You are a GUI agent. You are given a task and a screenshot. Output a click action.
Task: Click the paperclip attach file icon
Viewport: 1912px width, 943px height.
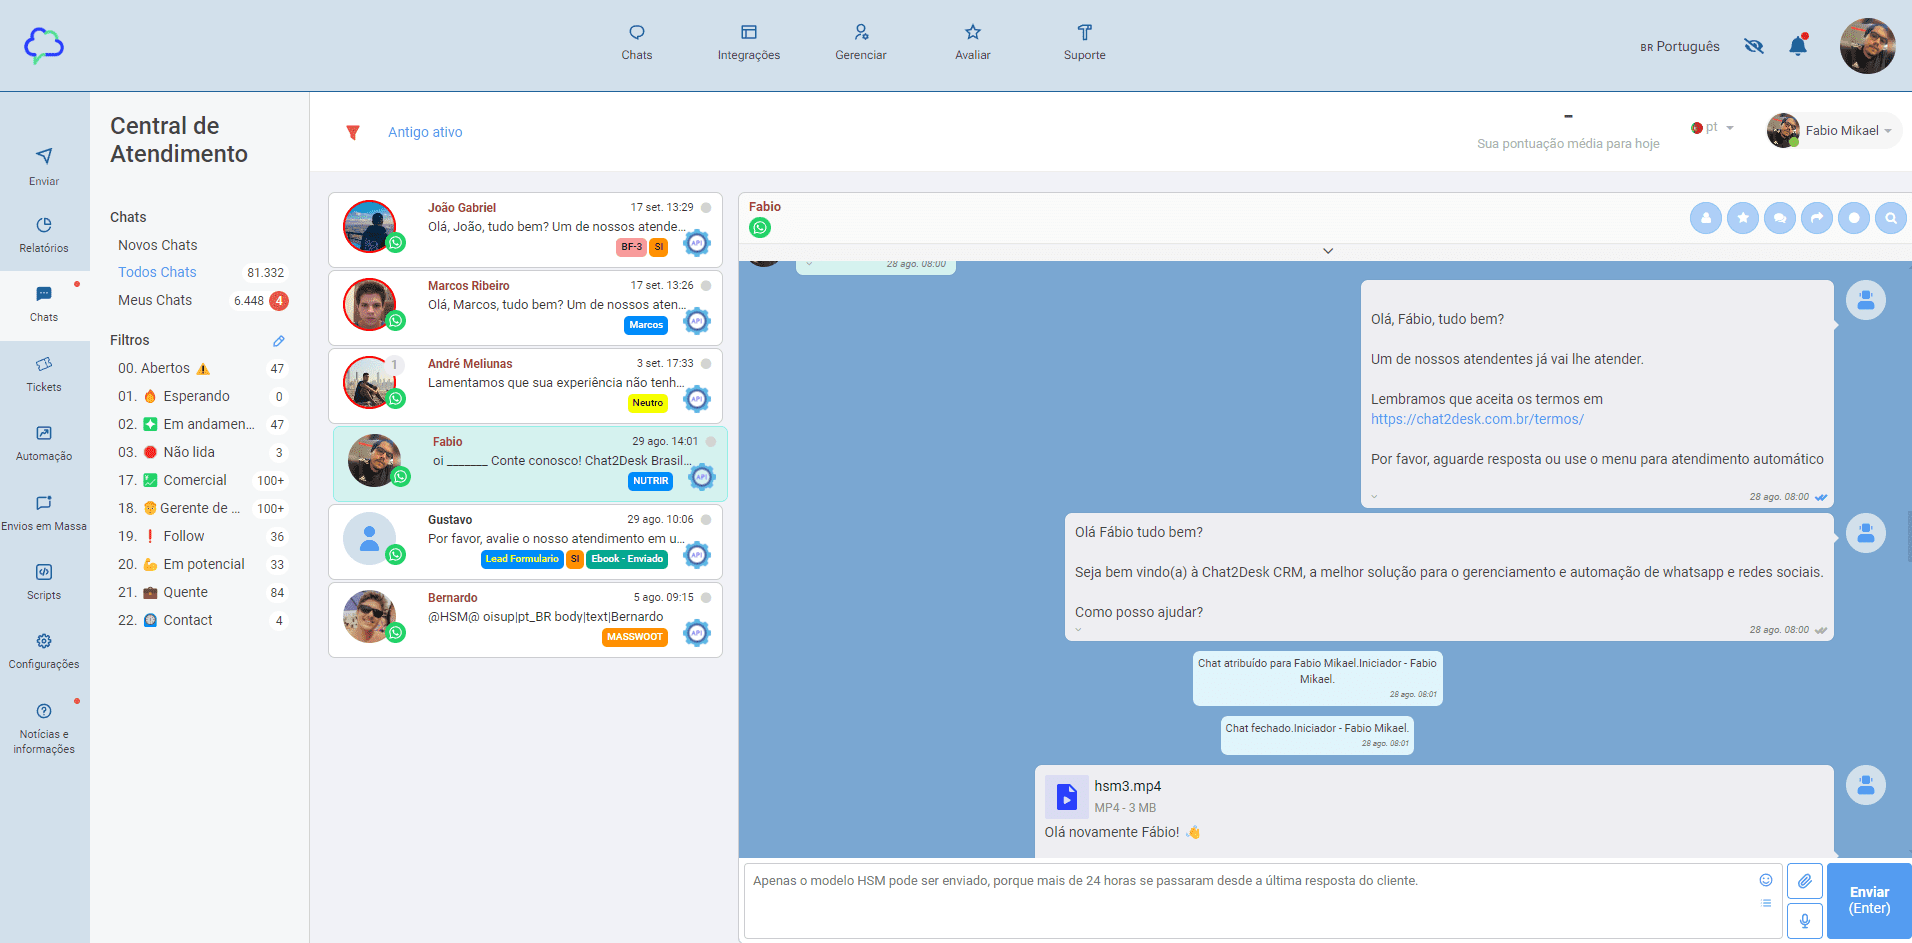[1804, 881]
